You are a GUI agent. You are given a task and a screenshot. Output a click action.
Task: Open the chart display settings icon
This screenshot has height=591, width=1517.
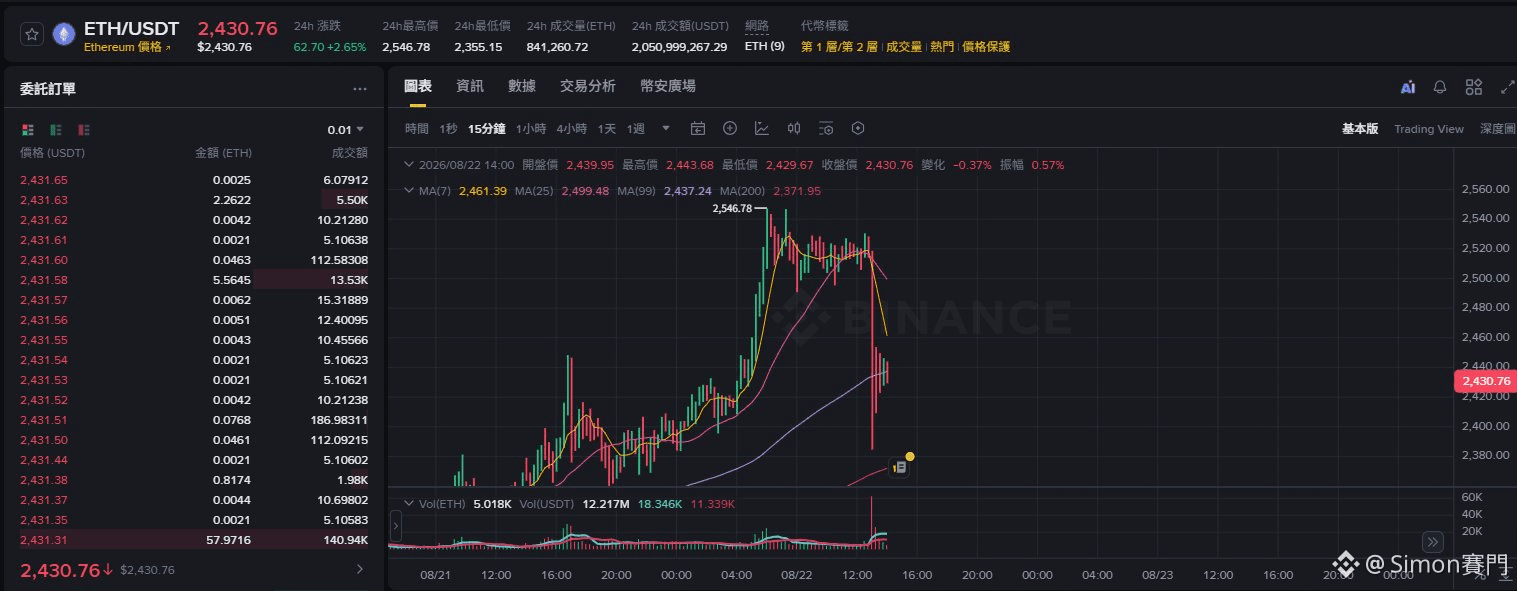pyautogui.click(x=826, y=128)
